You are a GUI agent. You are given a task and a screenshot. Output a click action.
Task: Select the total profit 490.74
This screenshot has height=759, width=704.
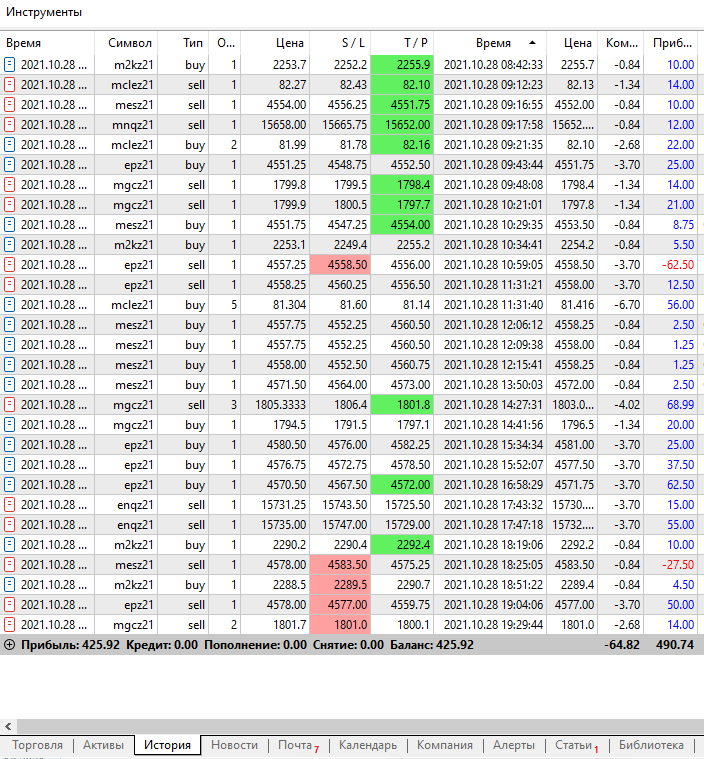(x=674, y=645)
